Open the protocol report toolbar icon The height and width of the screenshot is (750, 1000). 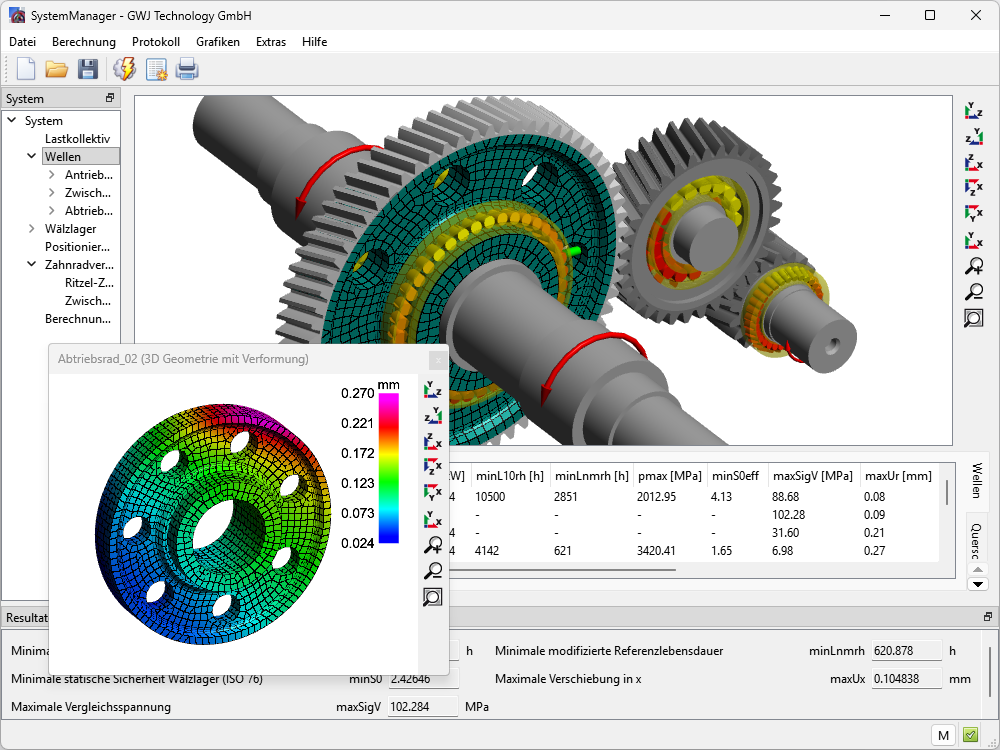click(157, 69)
